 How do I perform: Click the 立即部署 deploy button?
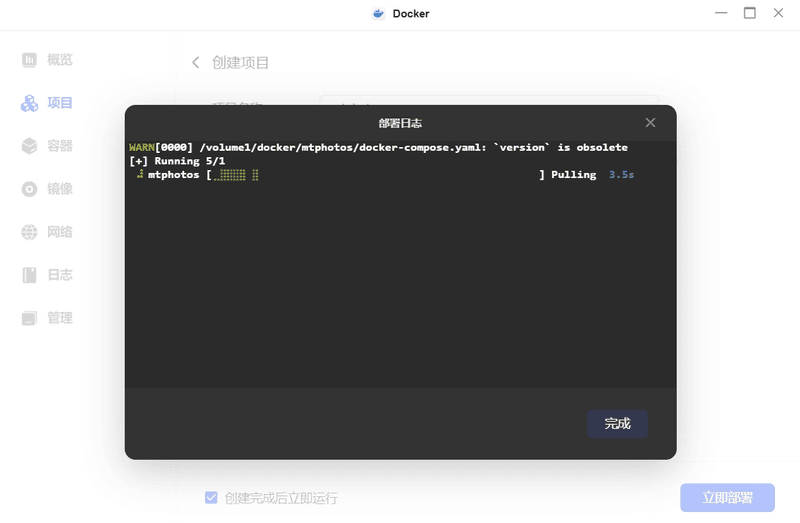(x=727, y=497)
